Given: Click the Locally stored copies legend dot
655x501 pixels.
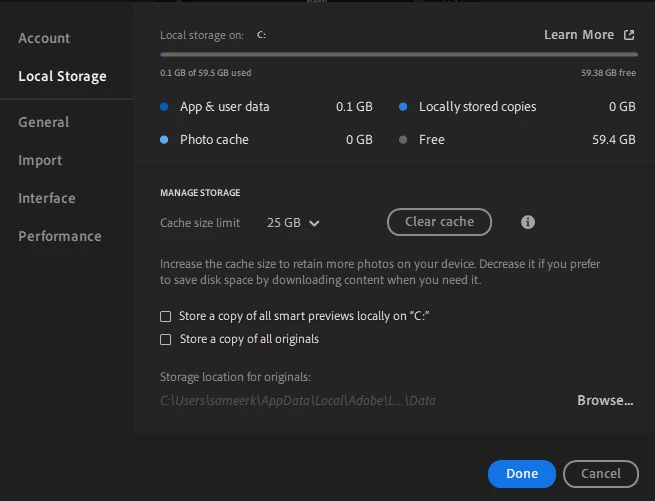Looking at the screenshot, I should [403, 107].
